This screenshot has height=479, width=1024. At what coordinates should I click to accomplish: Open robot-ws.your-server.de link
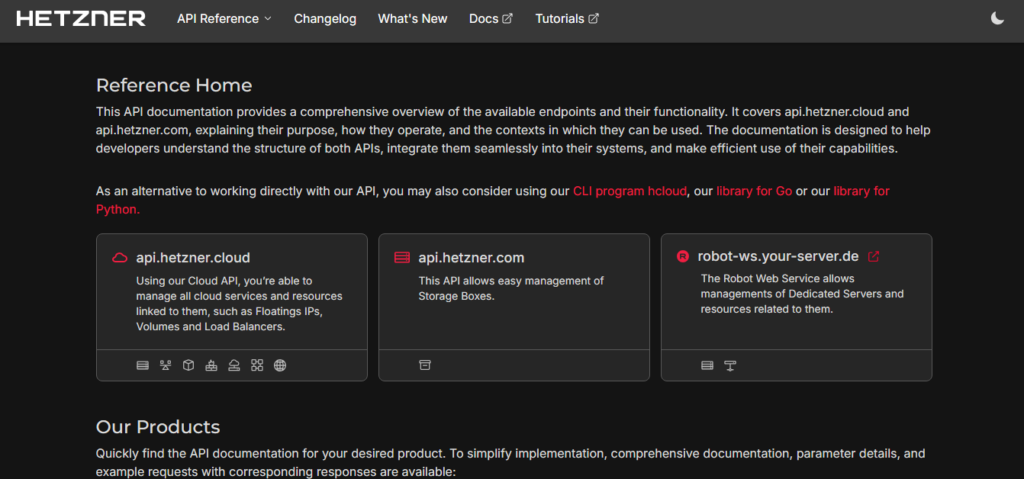point(778,256)
